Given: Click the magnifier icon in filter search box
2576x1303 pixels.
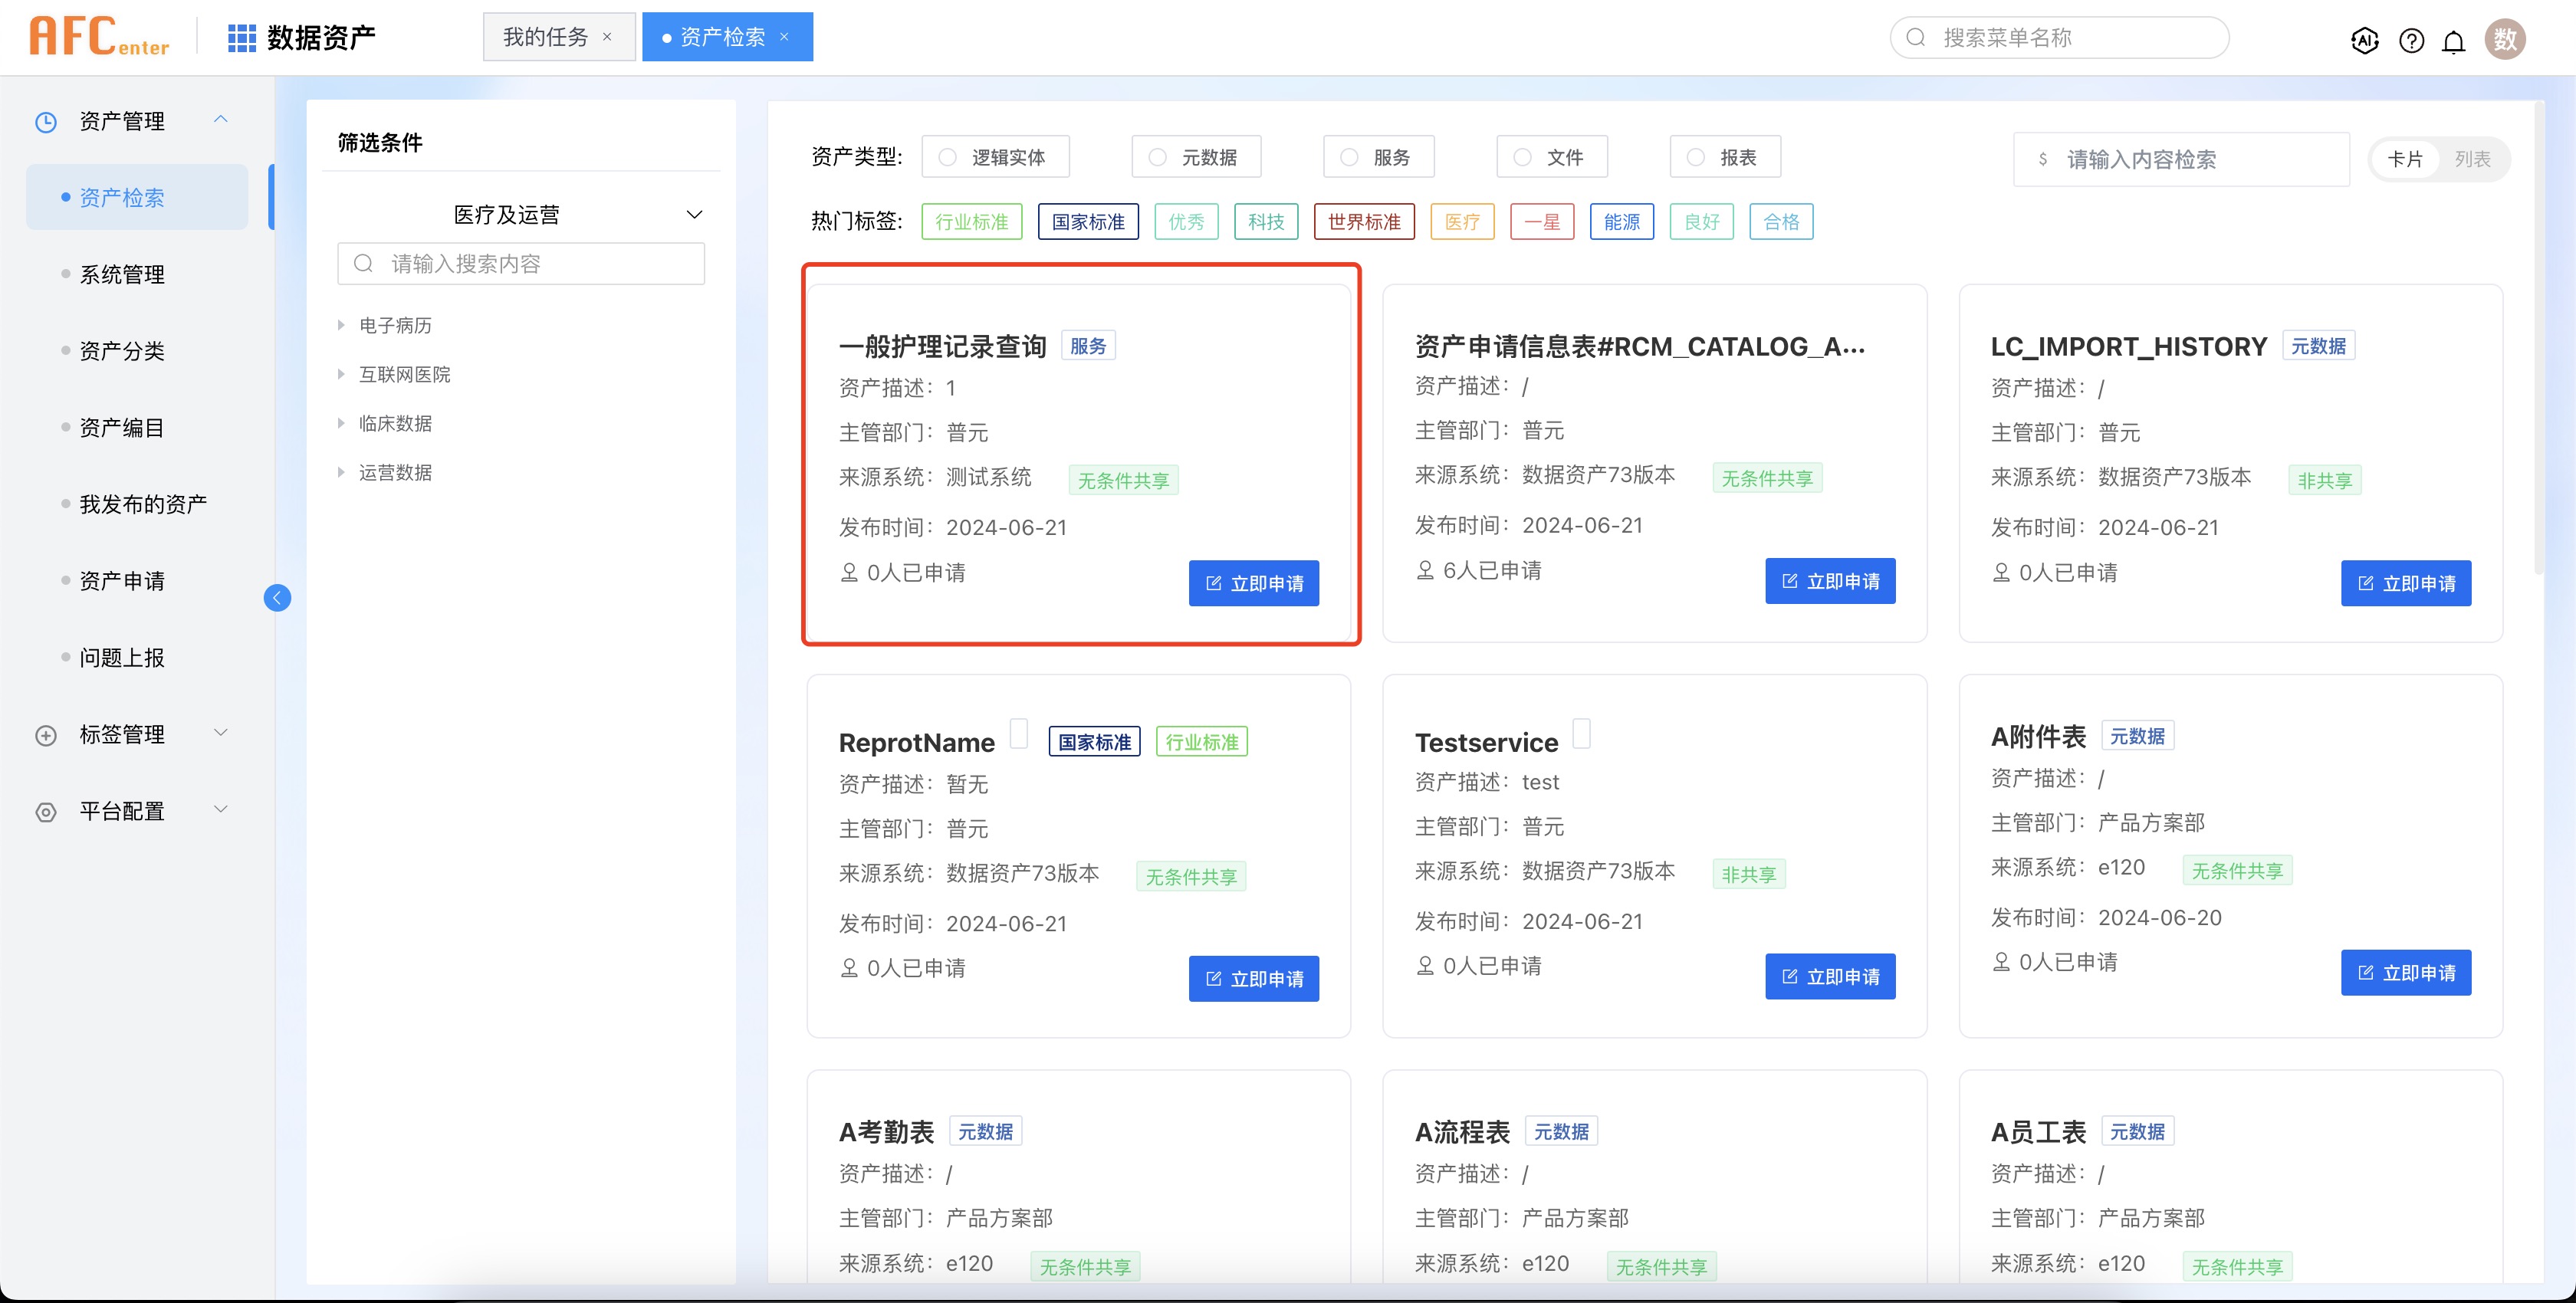Looking at the screenshot, I should point(364,263).
